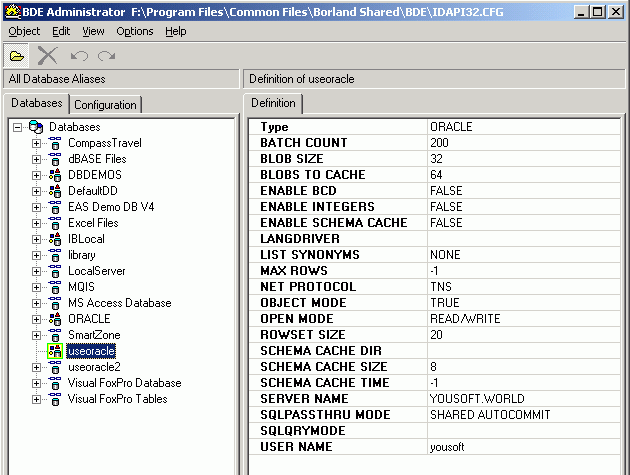The width and height of the screenshot is (630, 475).
Task: Click the DefaultDD alias icon
Action: pos(55,191)
